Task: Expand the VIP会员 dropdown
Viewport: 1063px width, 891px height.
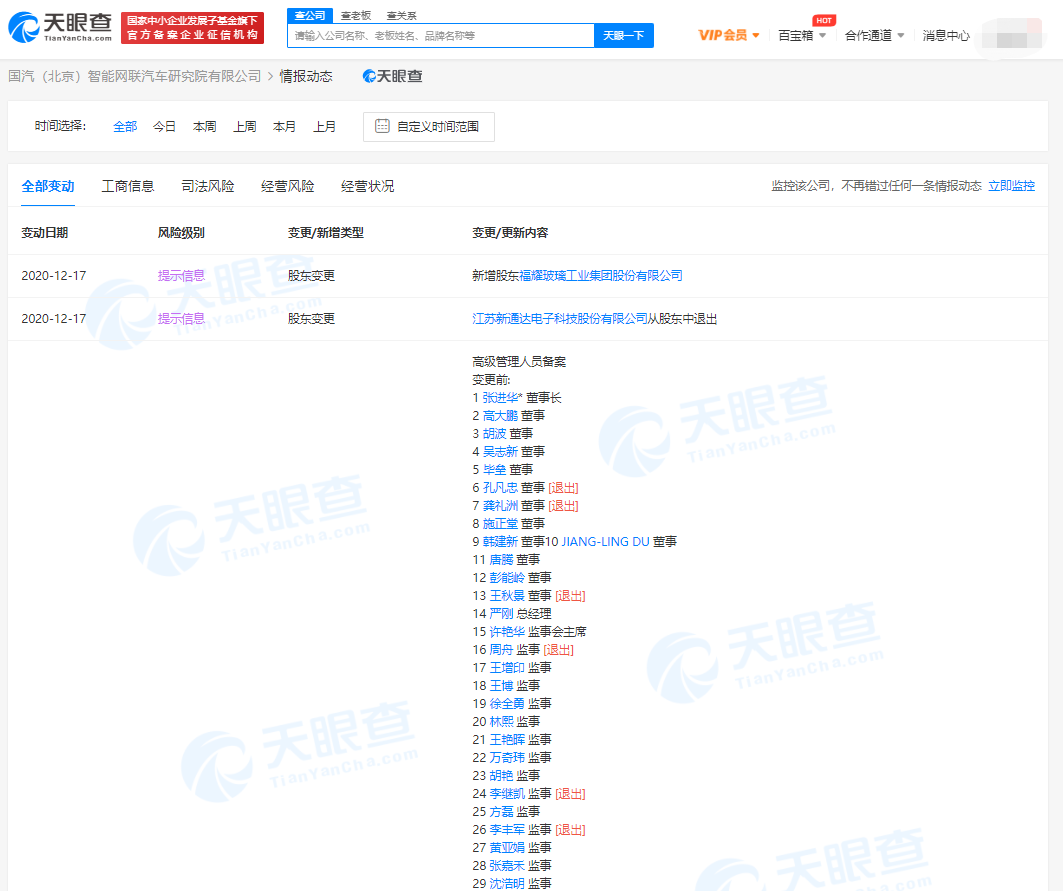Action: coord(729,35)
